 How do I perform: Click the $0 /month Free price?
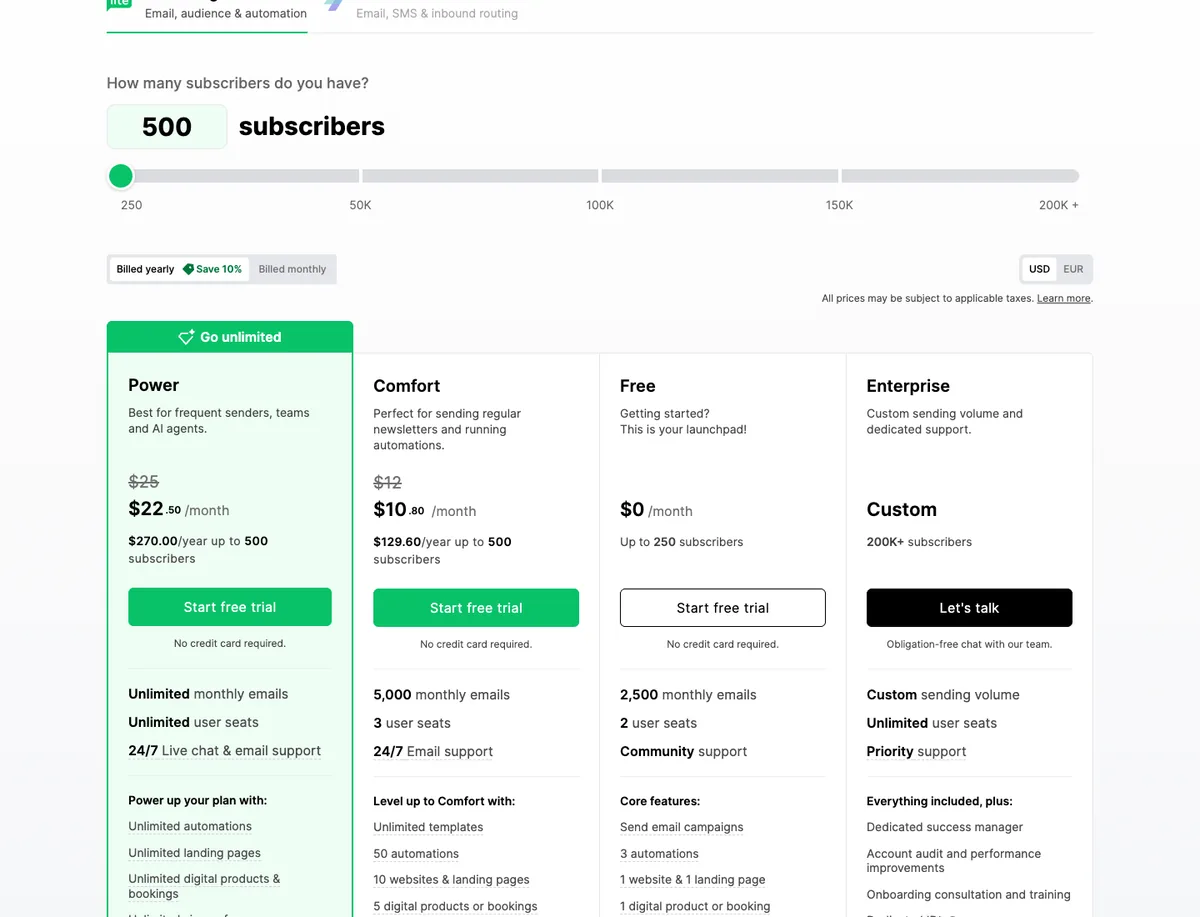pyautogui.click(x=656, y=510)
